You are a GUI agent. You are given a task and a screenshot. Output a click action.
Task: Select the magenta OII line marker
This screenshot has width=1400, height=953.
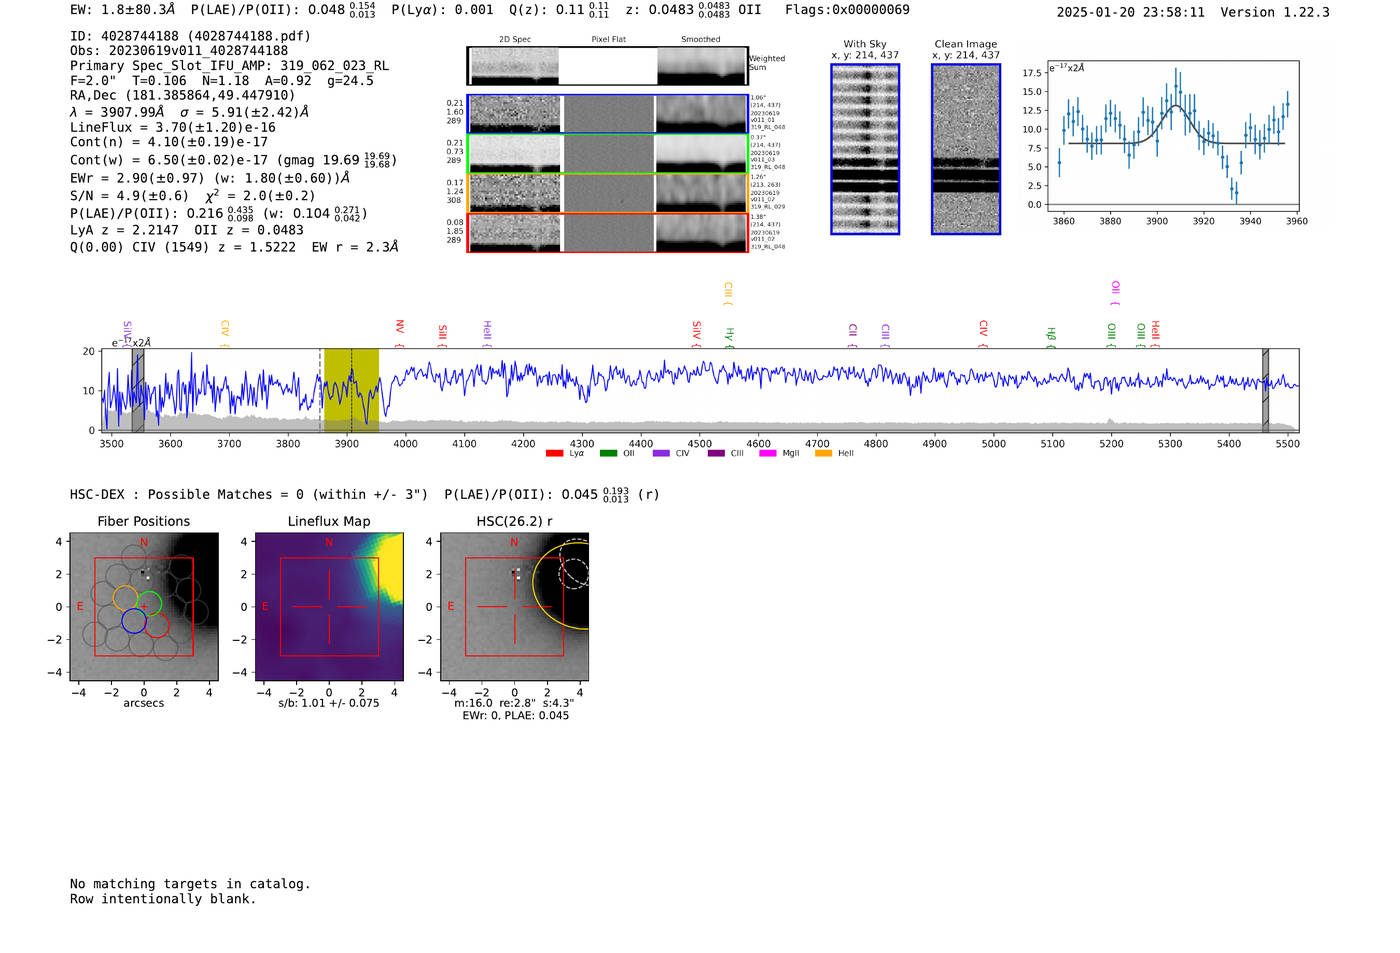pyautogui.click(x=1115, y=294)
